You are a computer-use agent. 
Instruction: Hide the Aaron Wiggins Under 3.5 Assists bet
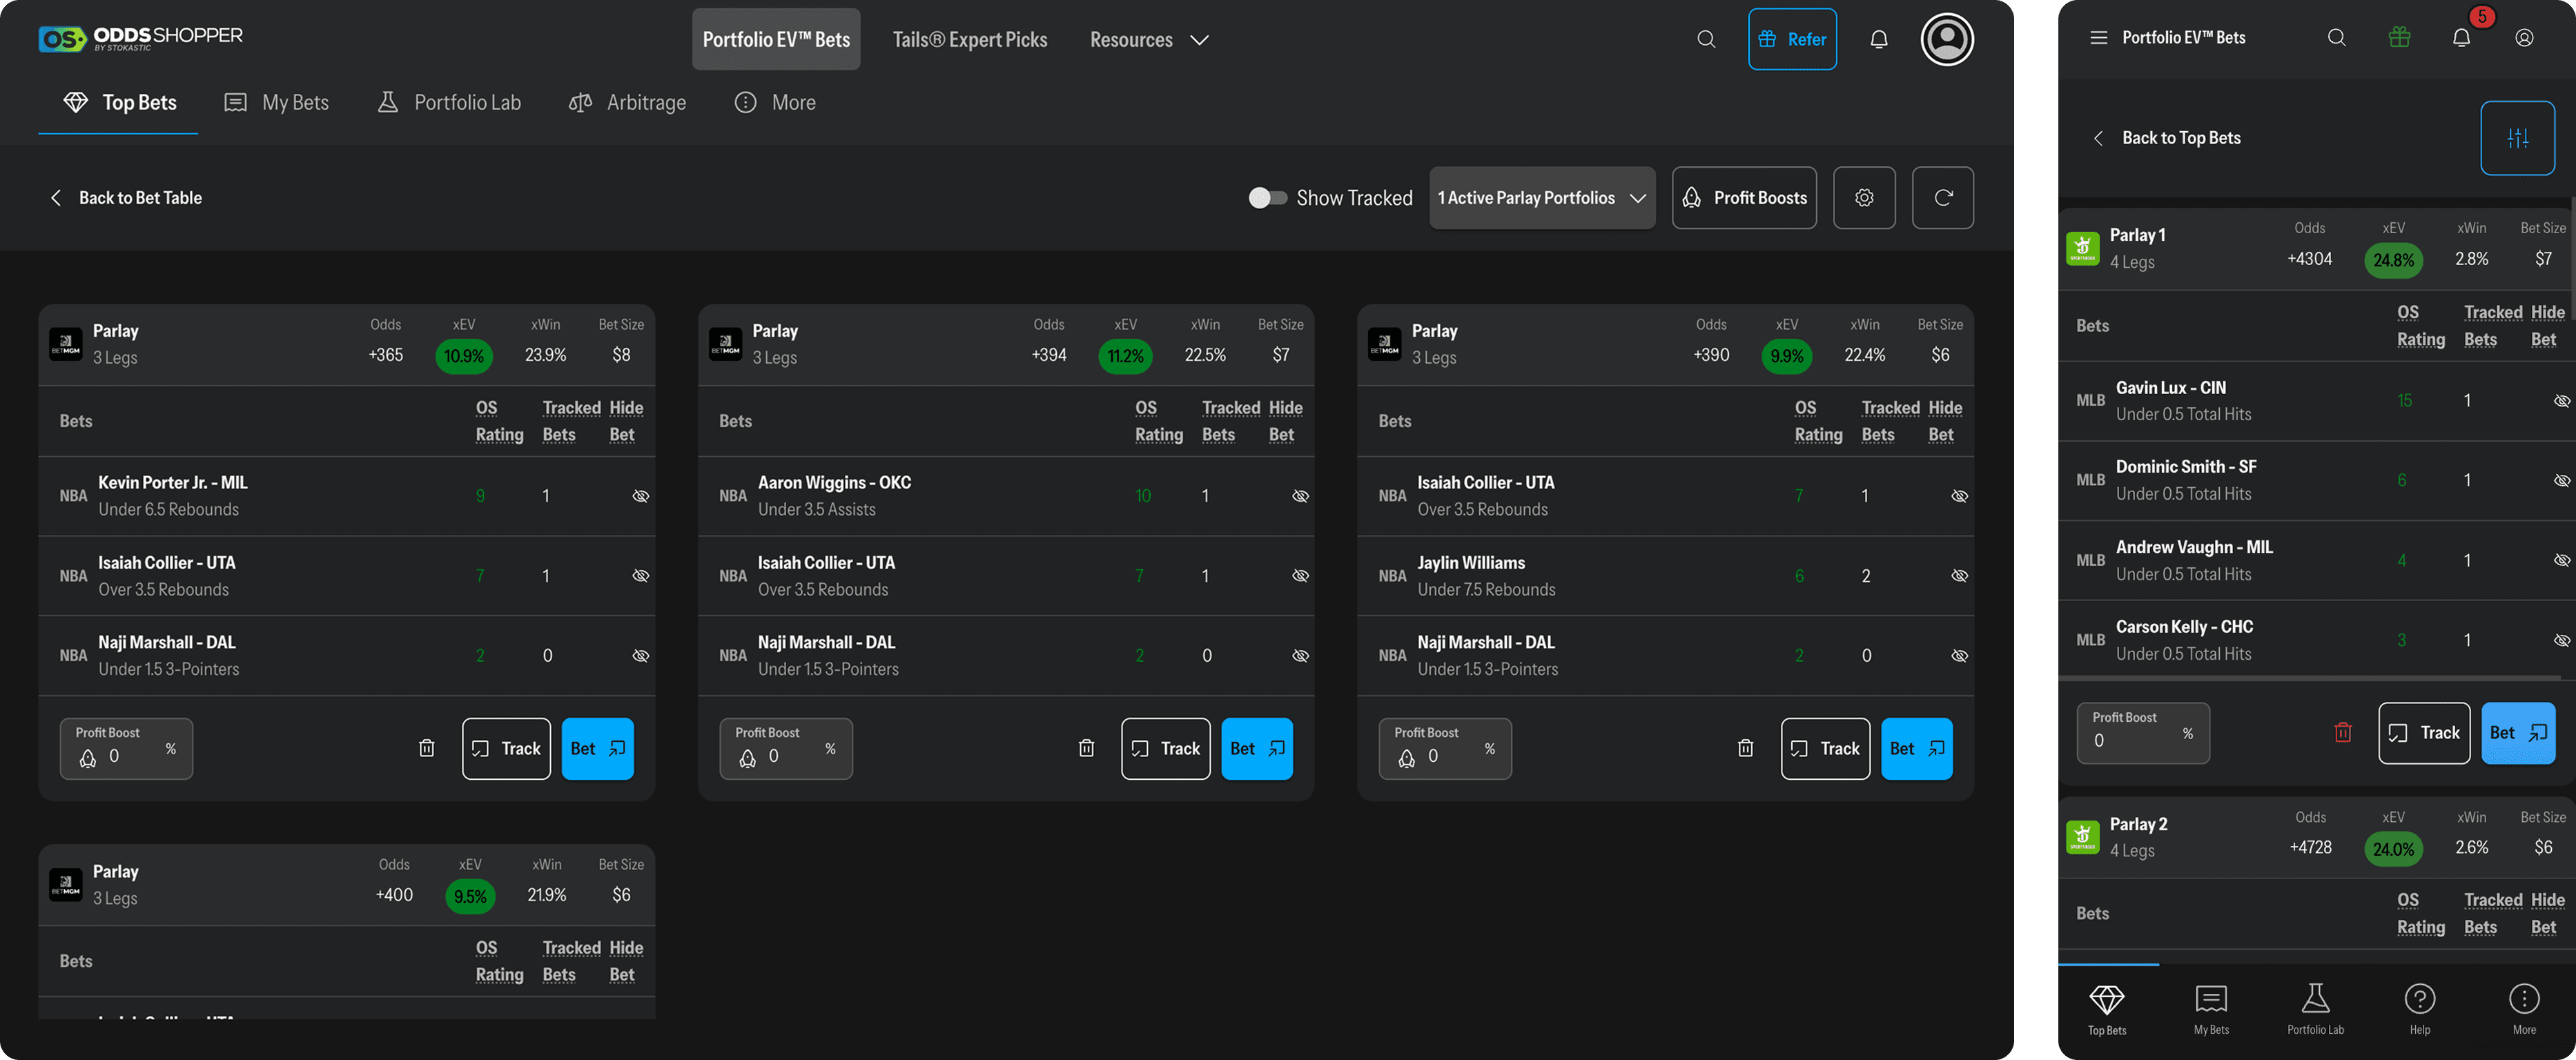pyautogui.click(x=1300, y=496)
